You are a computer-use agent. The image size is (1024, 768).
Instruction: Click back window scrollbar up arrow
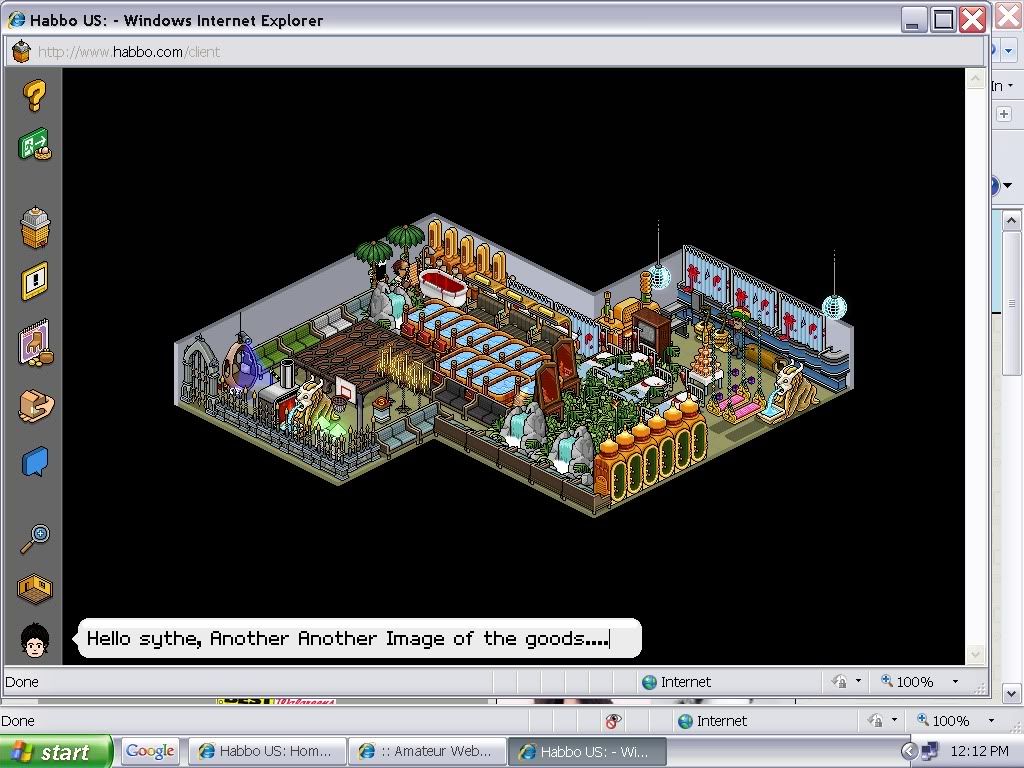[1011, 221]
